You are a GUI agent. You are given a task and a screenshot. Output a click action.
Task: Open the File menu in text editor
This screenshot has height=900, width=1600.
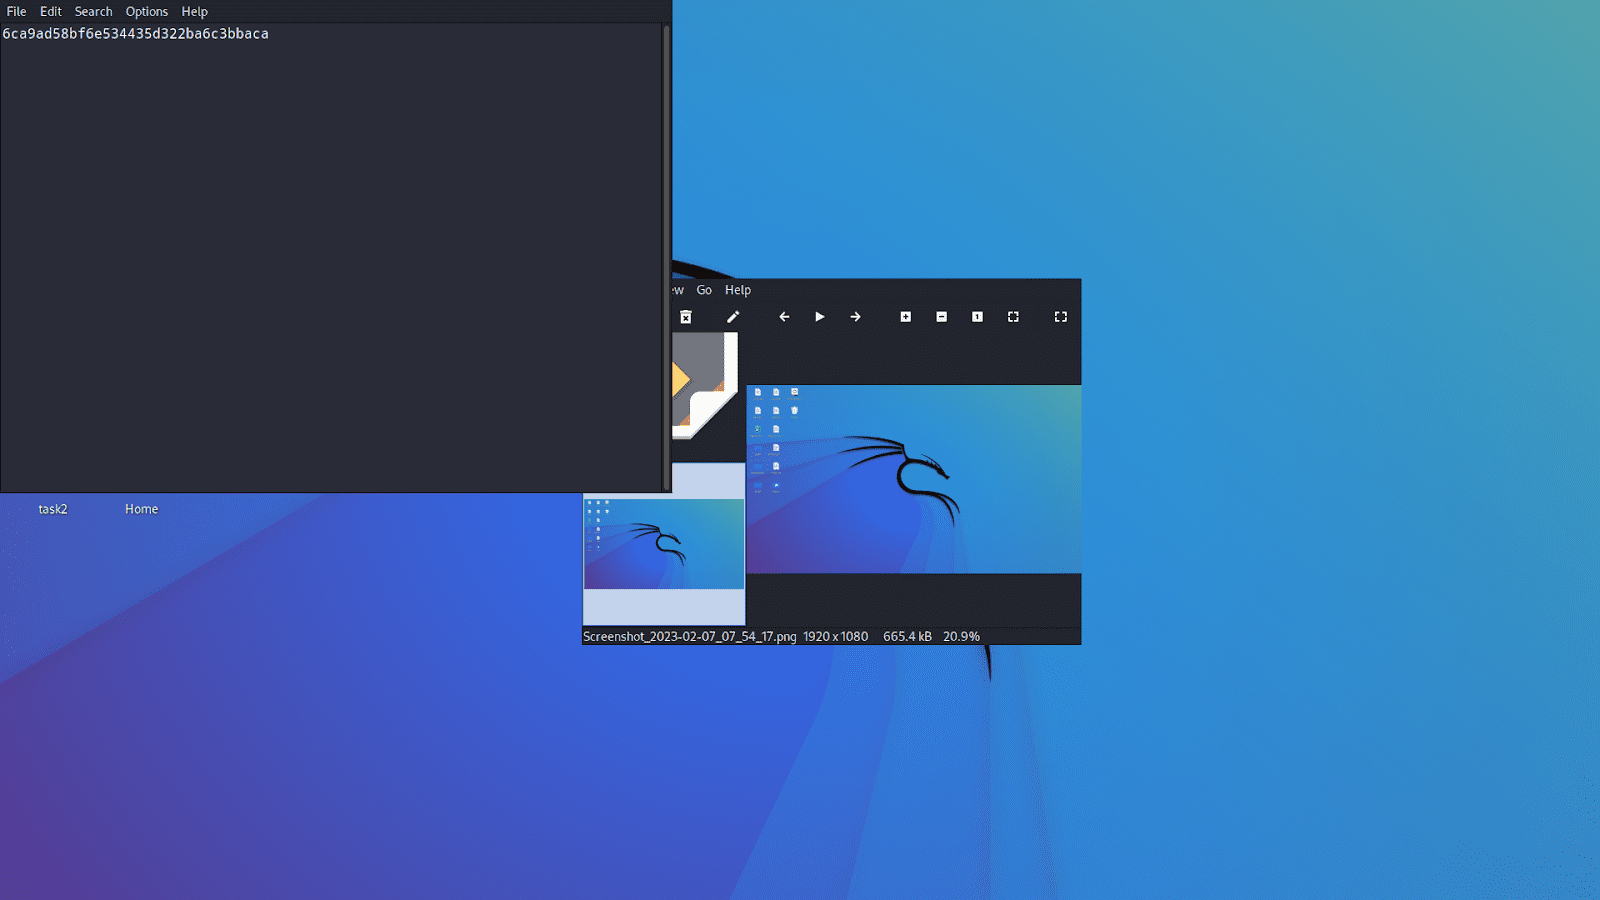click(x=17, y=12)
